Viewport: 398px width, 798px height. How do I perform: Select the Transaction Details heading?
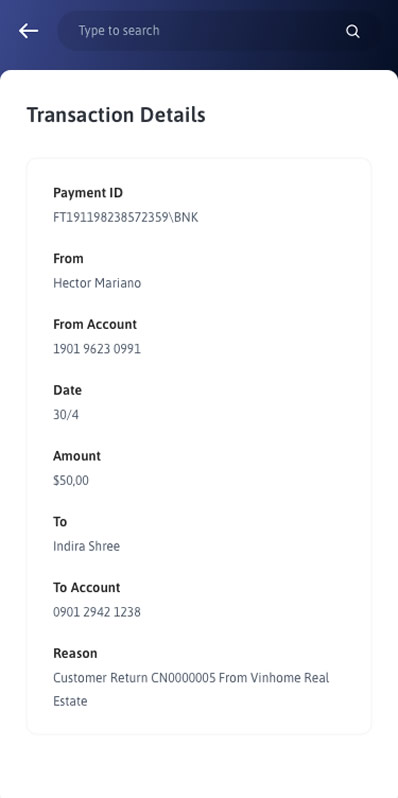click(x=116, y=115)
